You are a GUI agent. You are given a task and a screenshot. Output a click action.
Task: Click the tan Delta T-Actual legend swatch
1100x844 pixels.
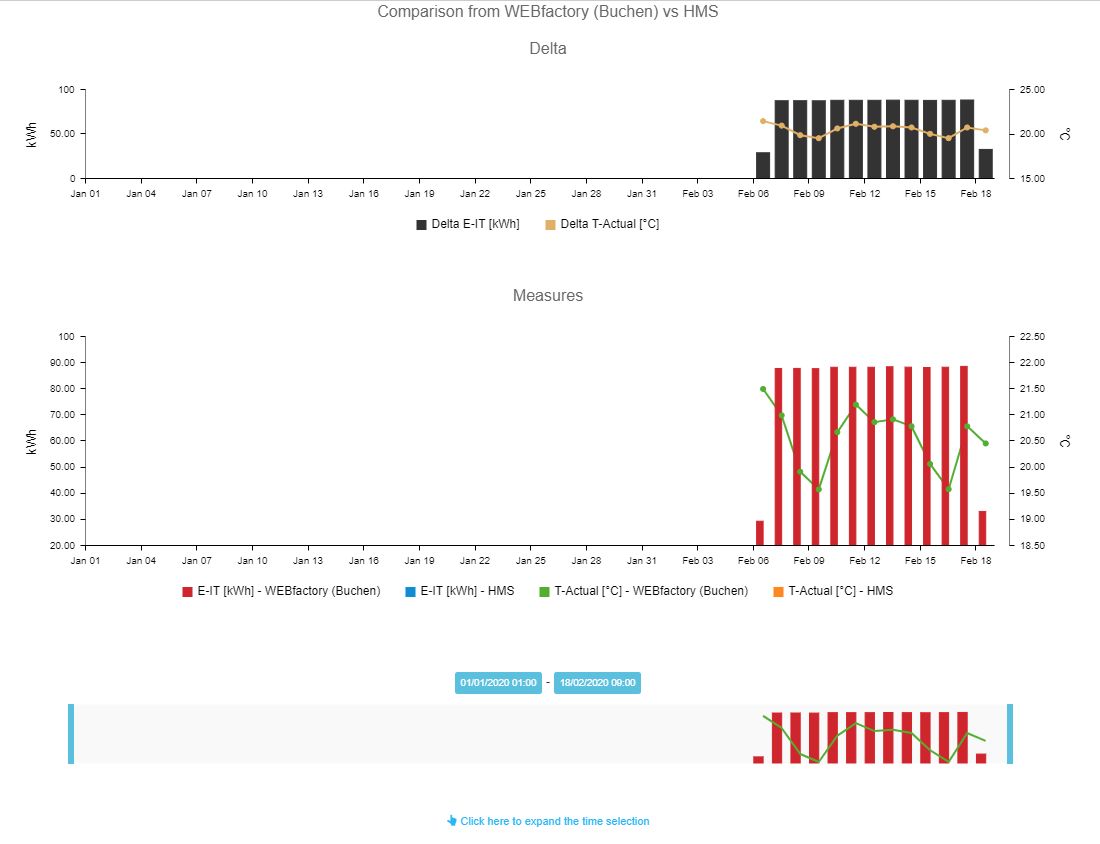pyautogui.click(x=550, y=225)
